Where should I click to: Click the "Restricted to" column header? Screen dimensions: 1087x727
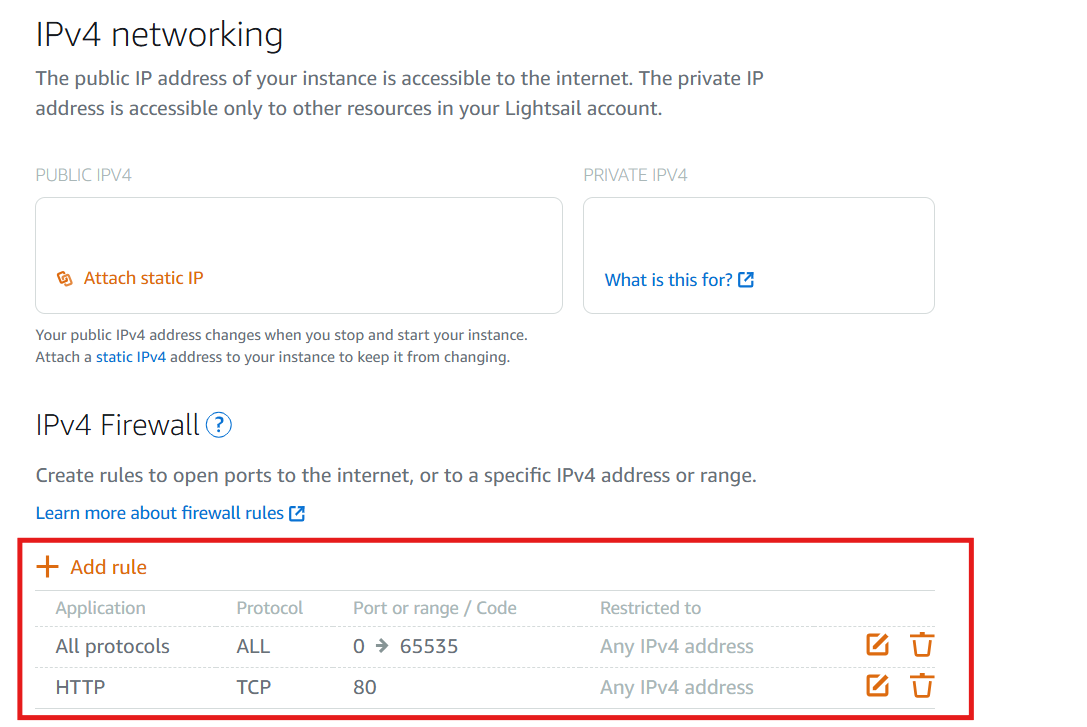pyautogui.click(x=650, y=608)
